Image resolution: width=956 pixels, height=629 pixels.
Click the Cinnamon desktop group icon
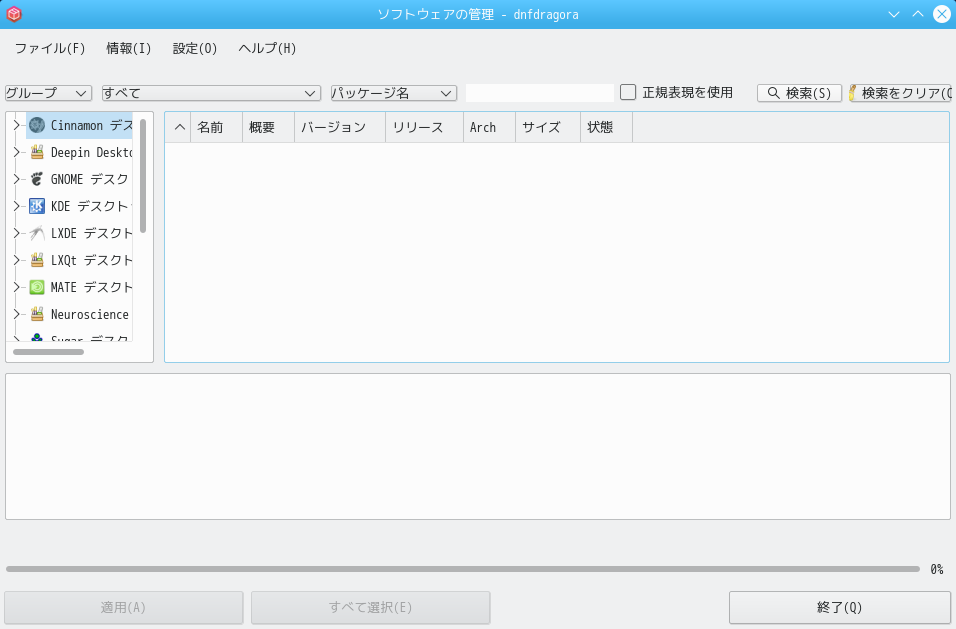(37, 126)
